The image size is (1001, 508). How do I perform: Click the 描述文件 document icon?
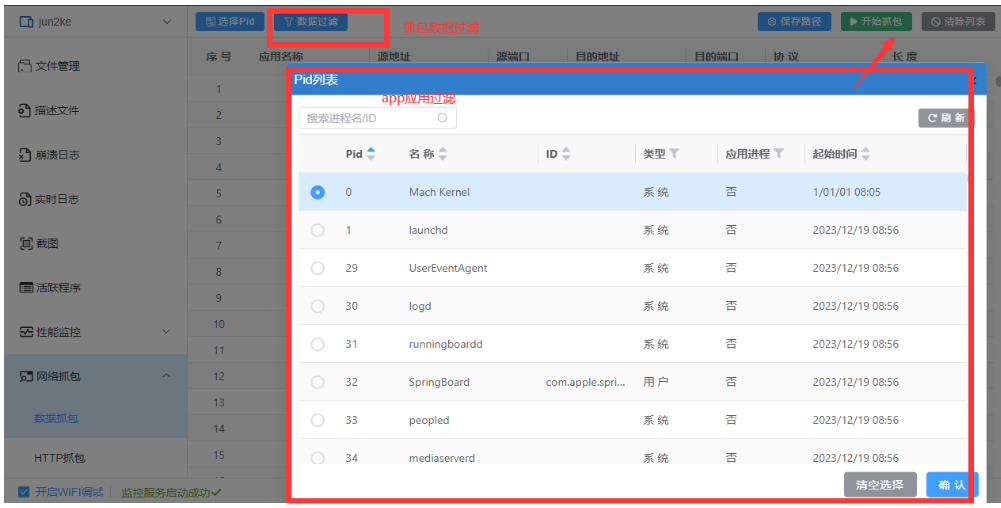(x=25, y=110)
